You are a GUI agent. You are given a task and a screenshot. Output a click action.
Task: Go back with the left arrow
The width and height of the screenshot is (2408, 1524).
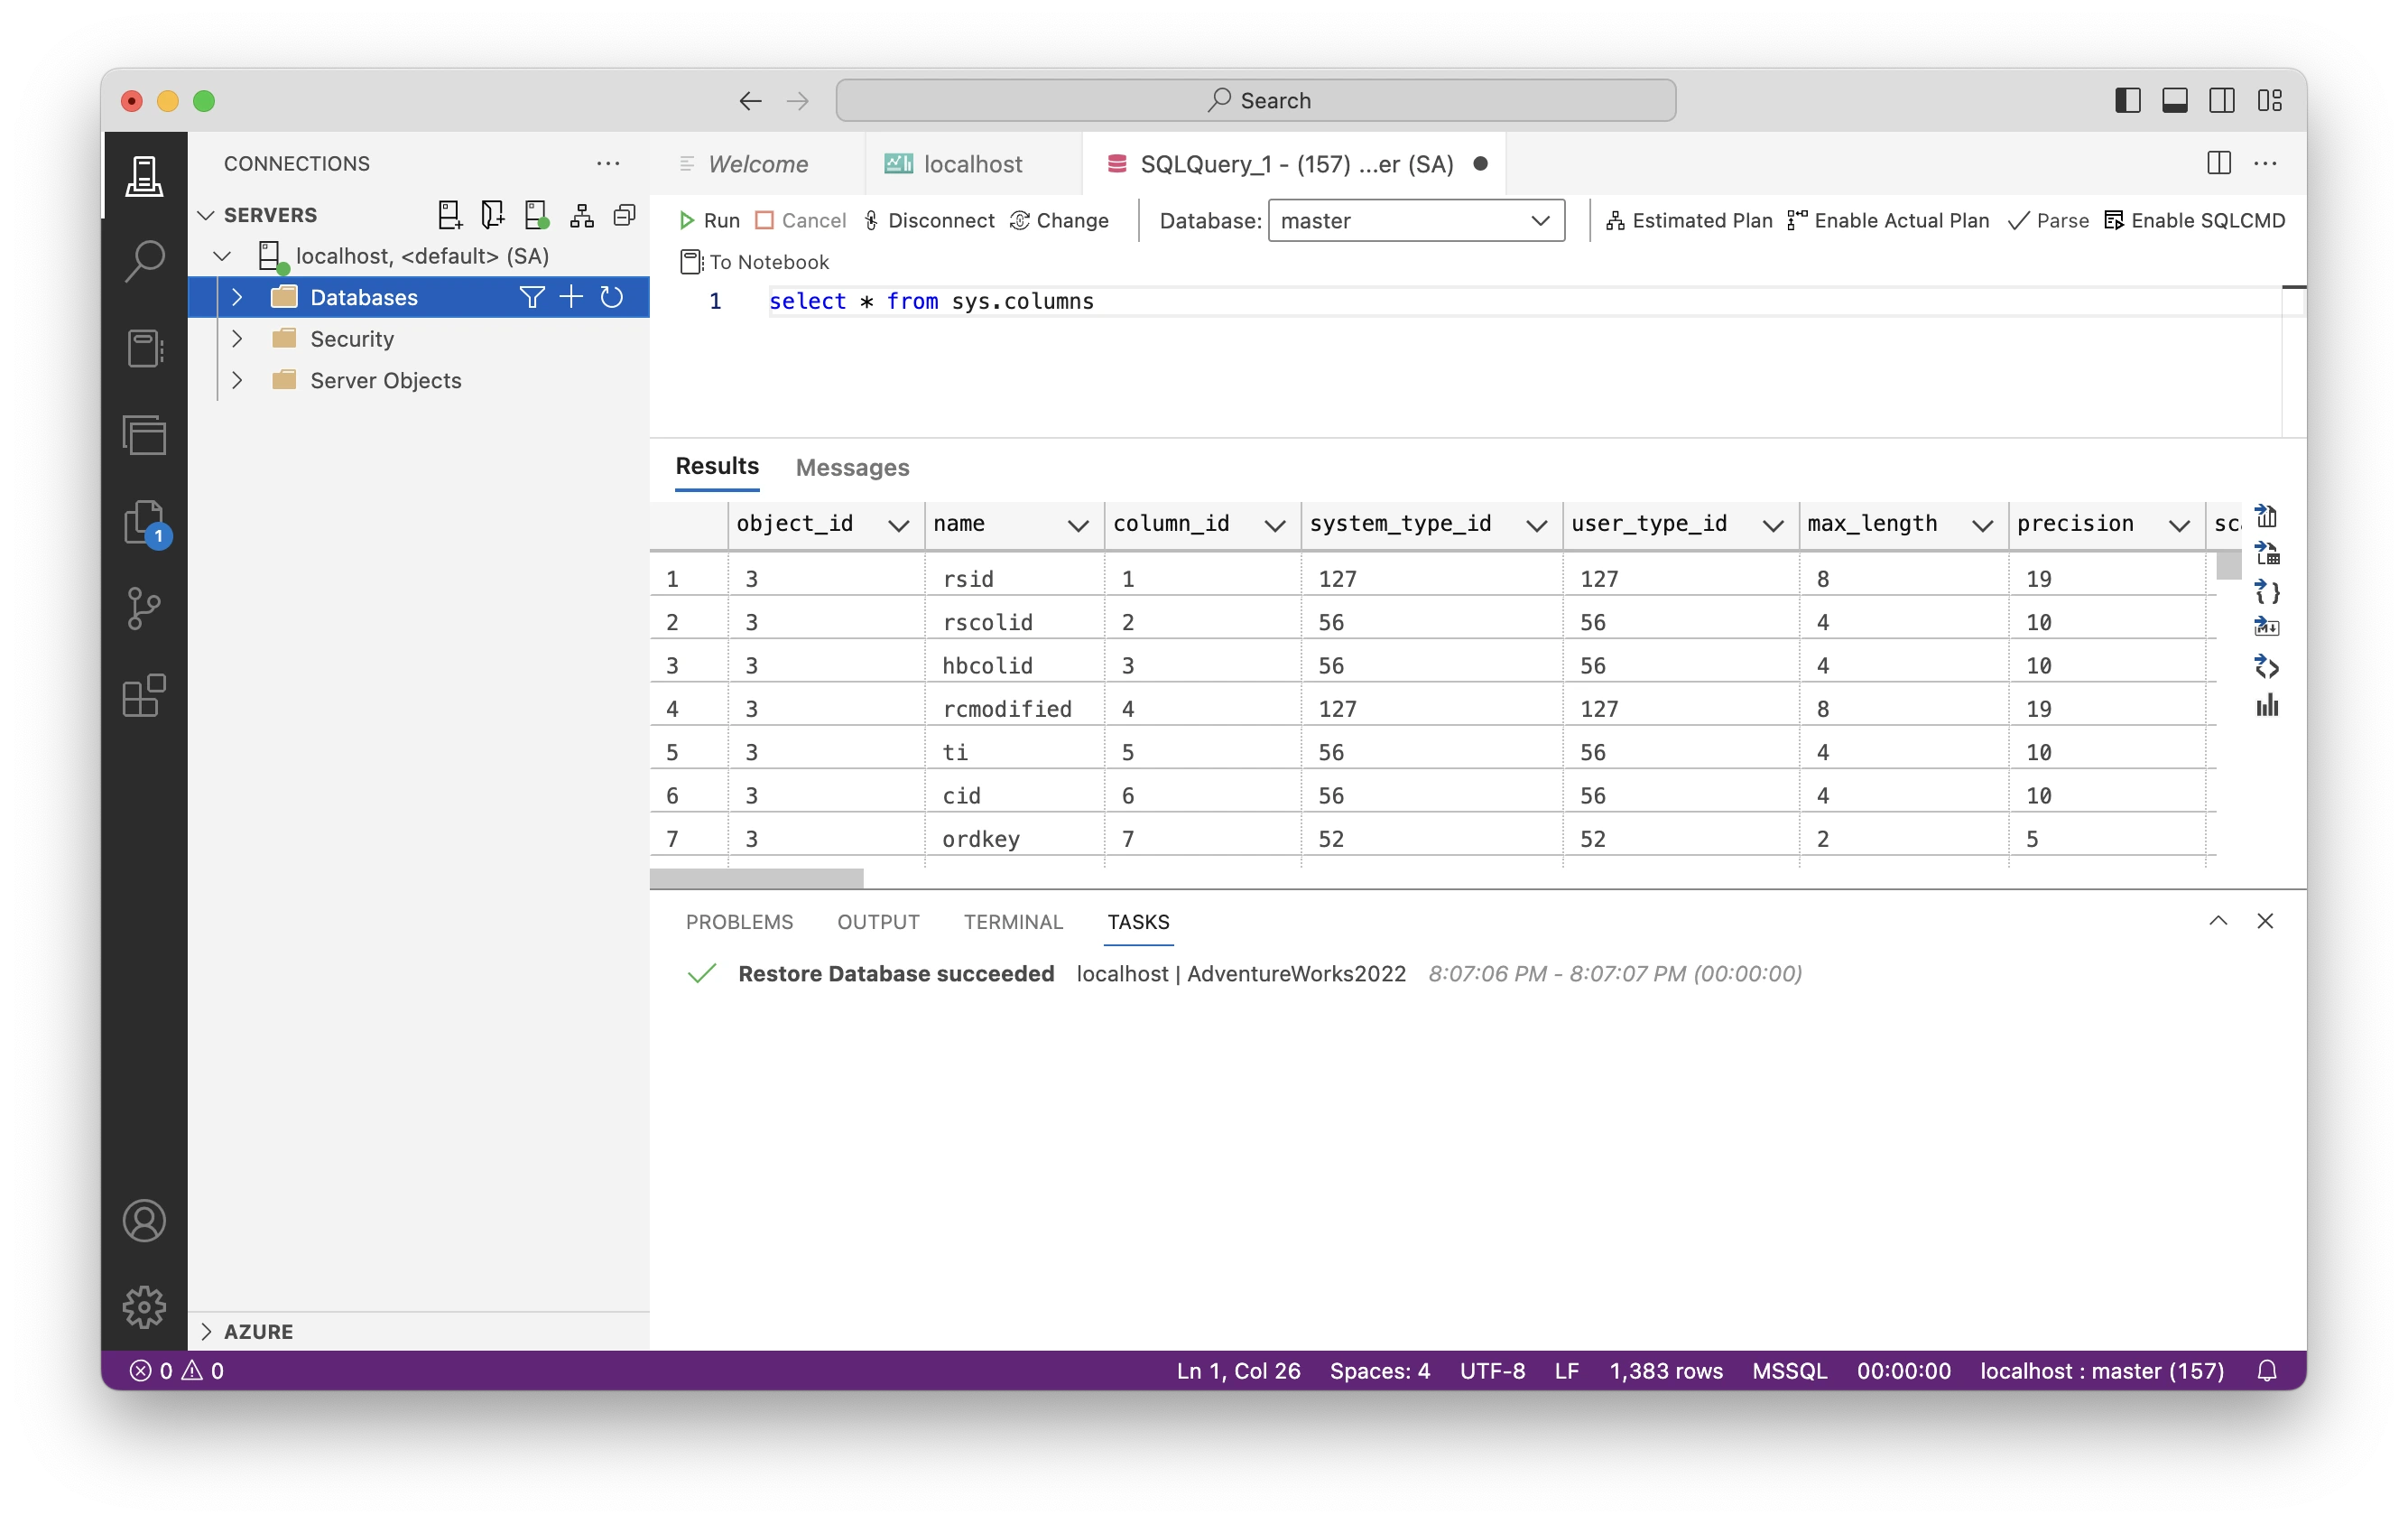click(750, 101)
